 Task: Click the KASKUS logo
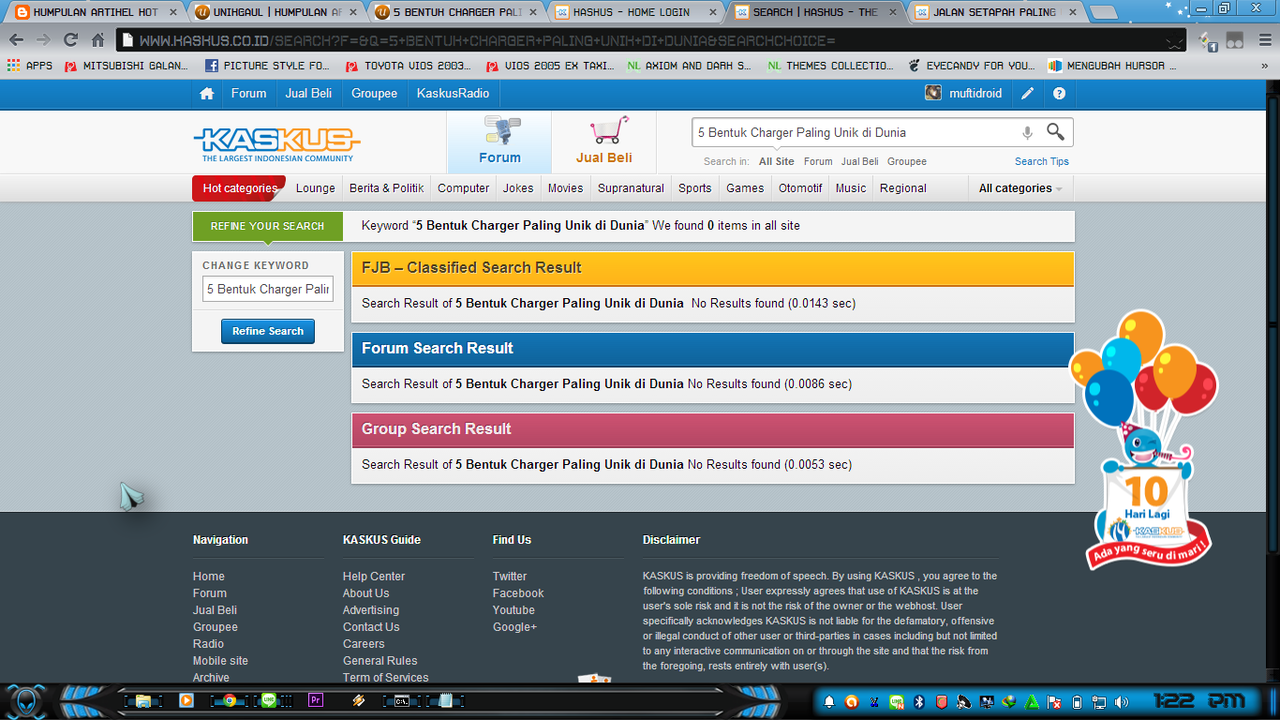coord(277,144)
